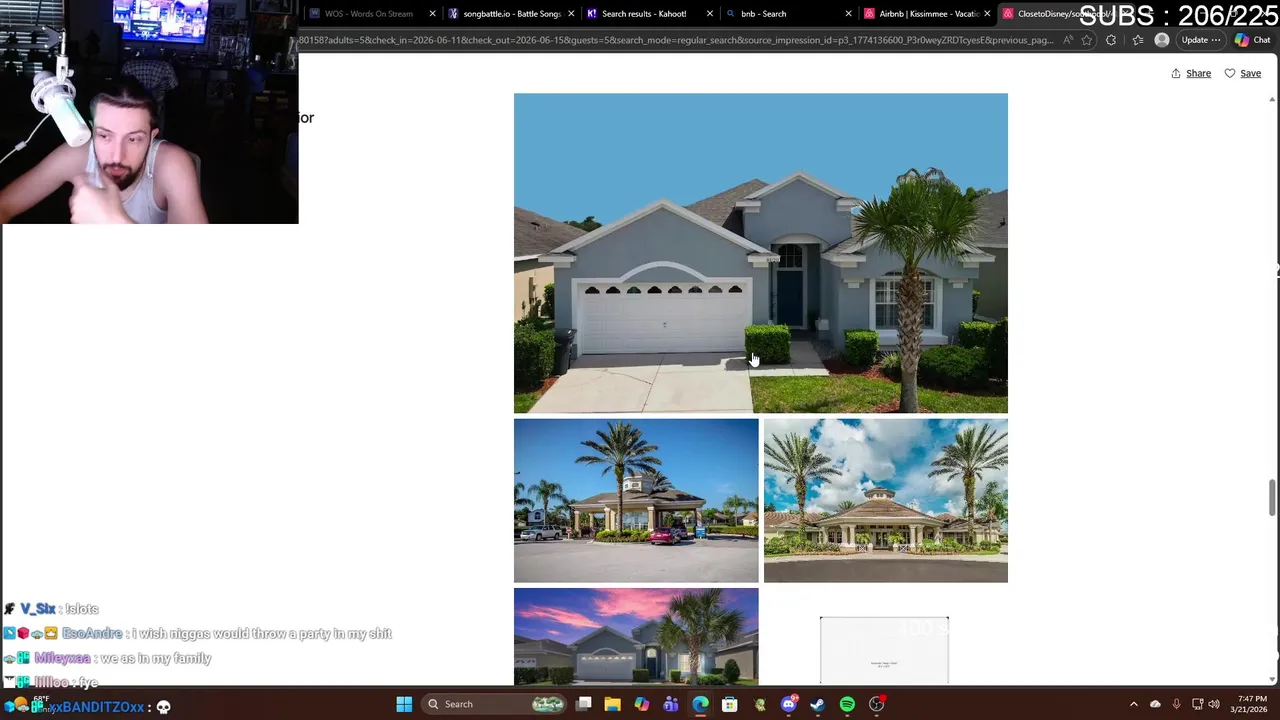
Task: Open the gated entrance photo with cars
Action: point(636,500)
